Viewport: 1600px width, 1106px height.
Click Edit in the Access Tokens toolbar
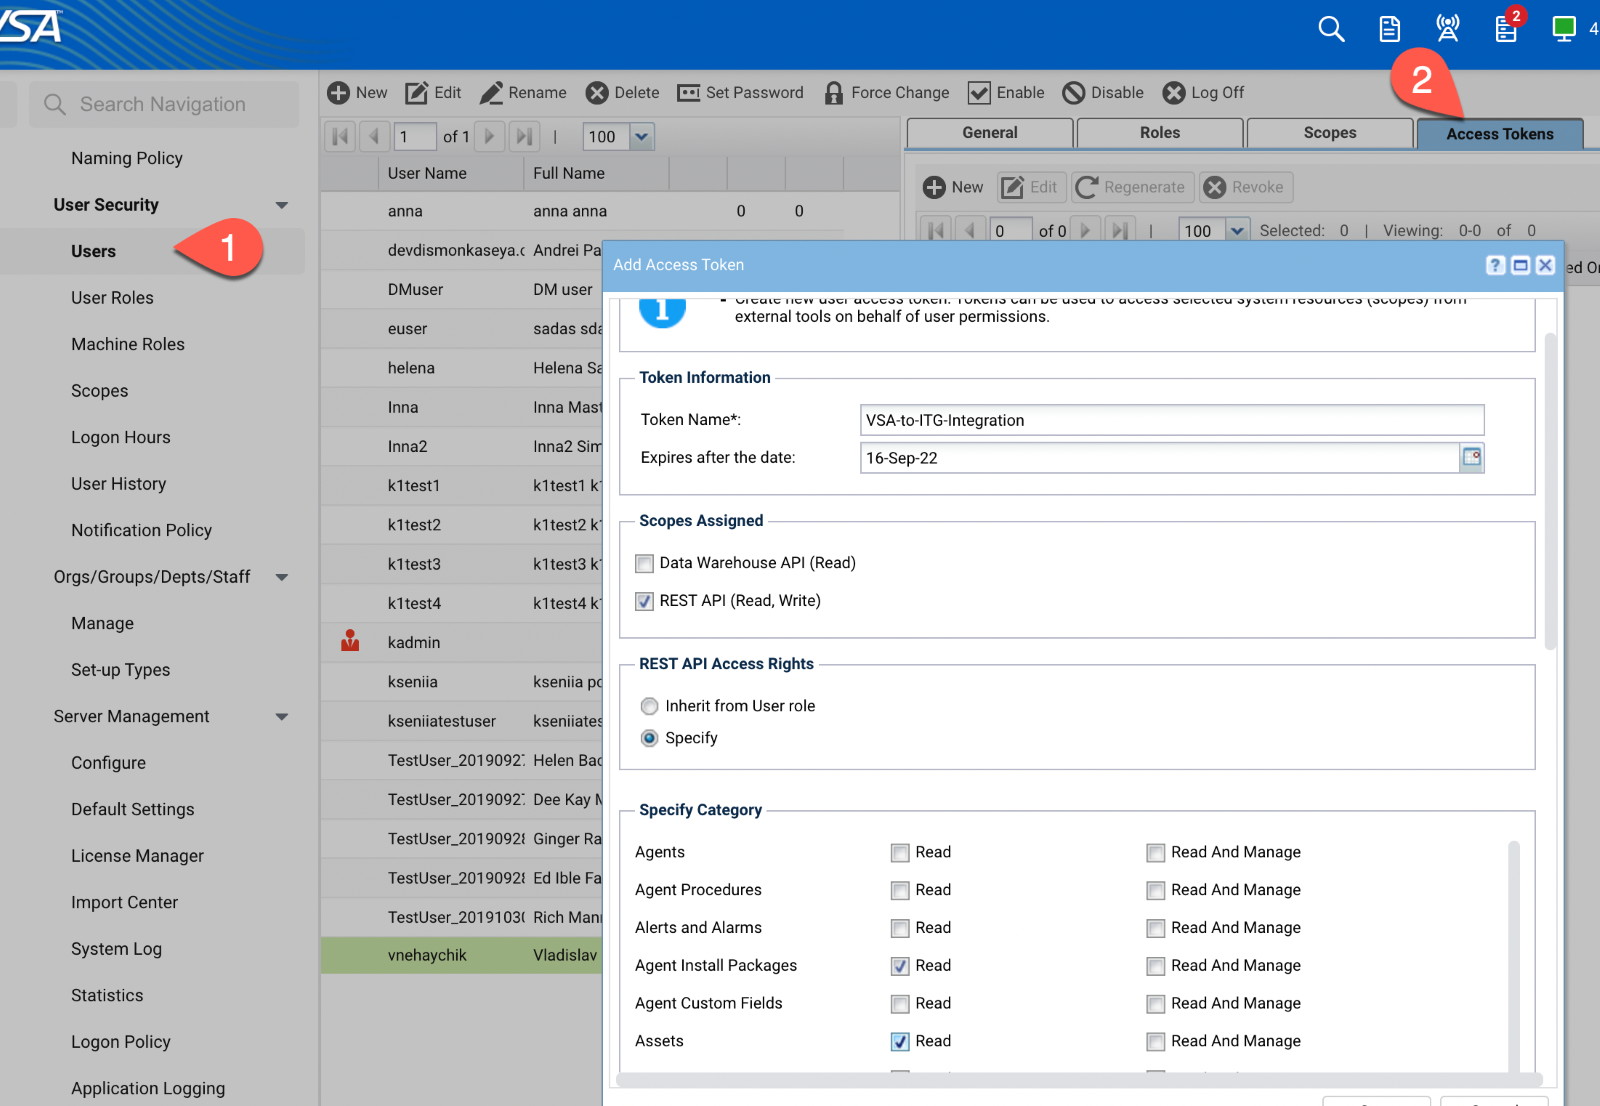pos(1030,187)
